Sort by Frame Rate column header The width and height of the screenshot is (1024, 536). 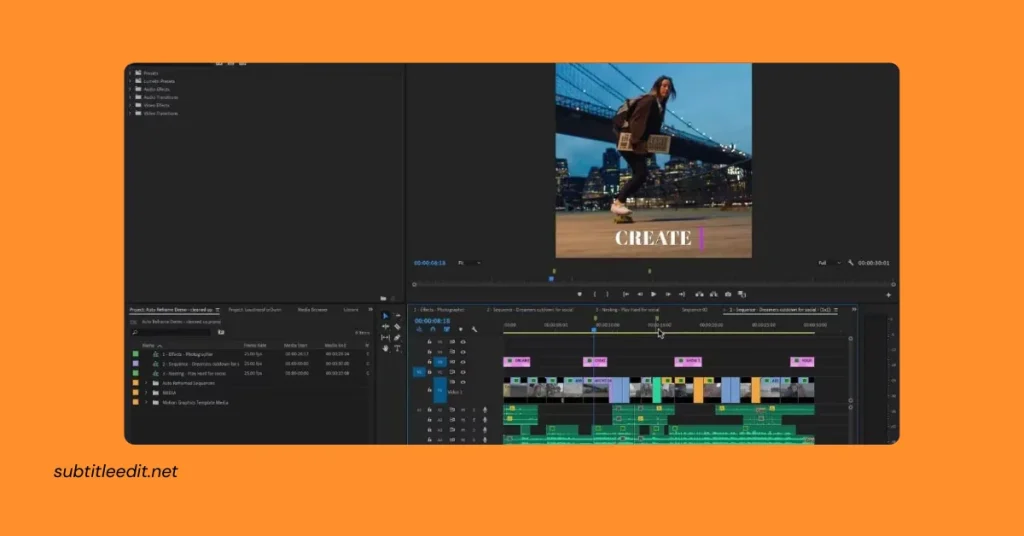point(255,345)
